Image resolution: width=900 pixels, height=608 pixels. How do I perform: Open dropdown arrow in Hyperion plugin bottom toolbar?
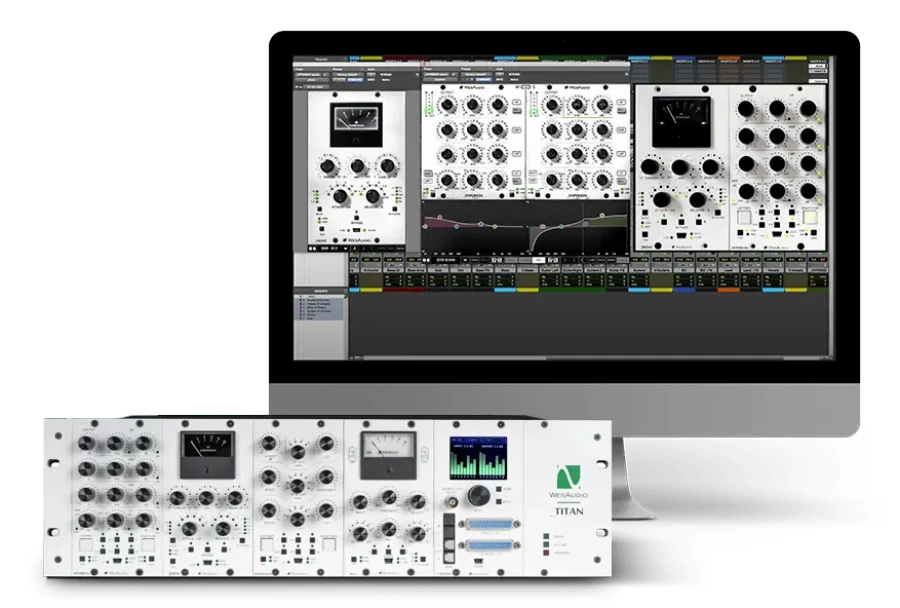coord(465,260)
